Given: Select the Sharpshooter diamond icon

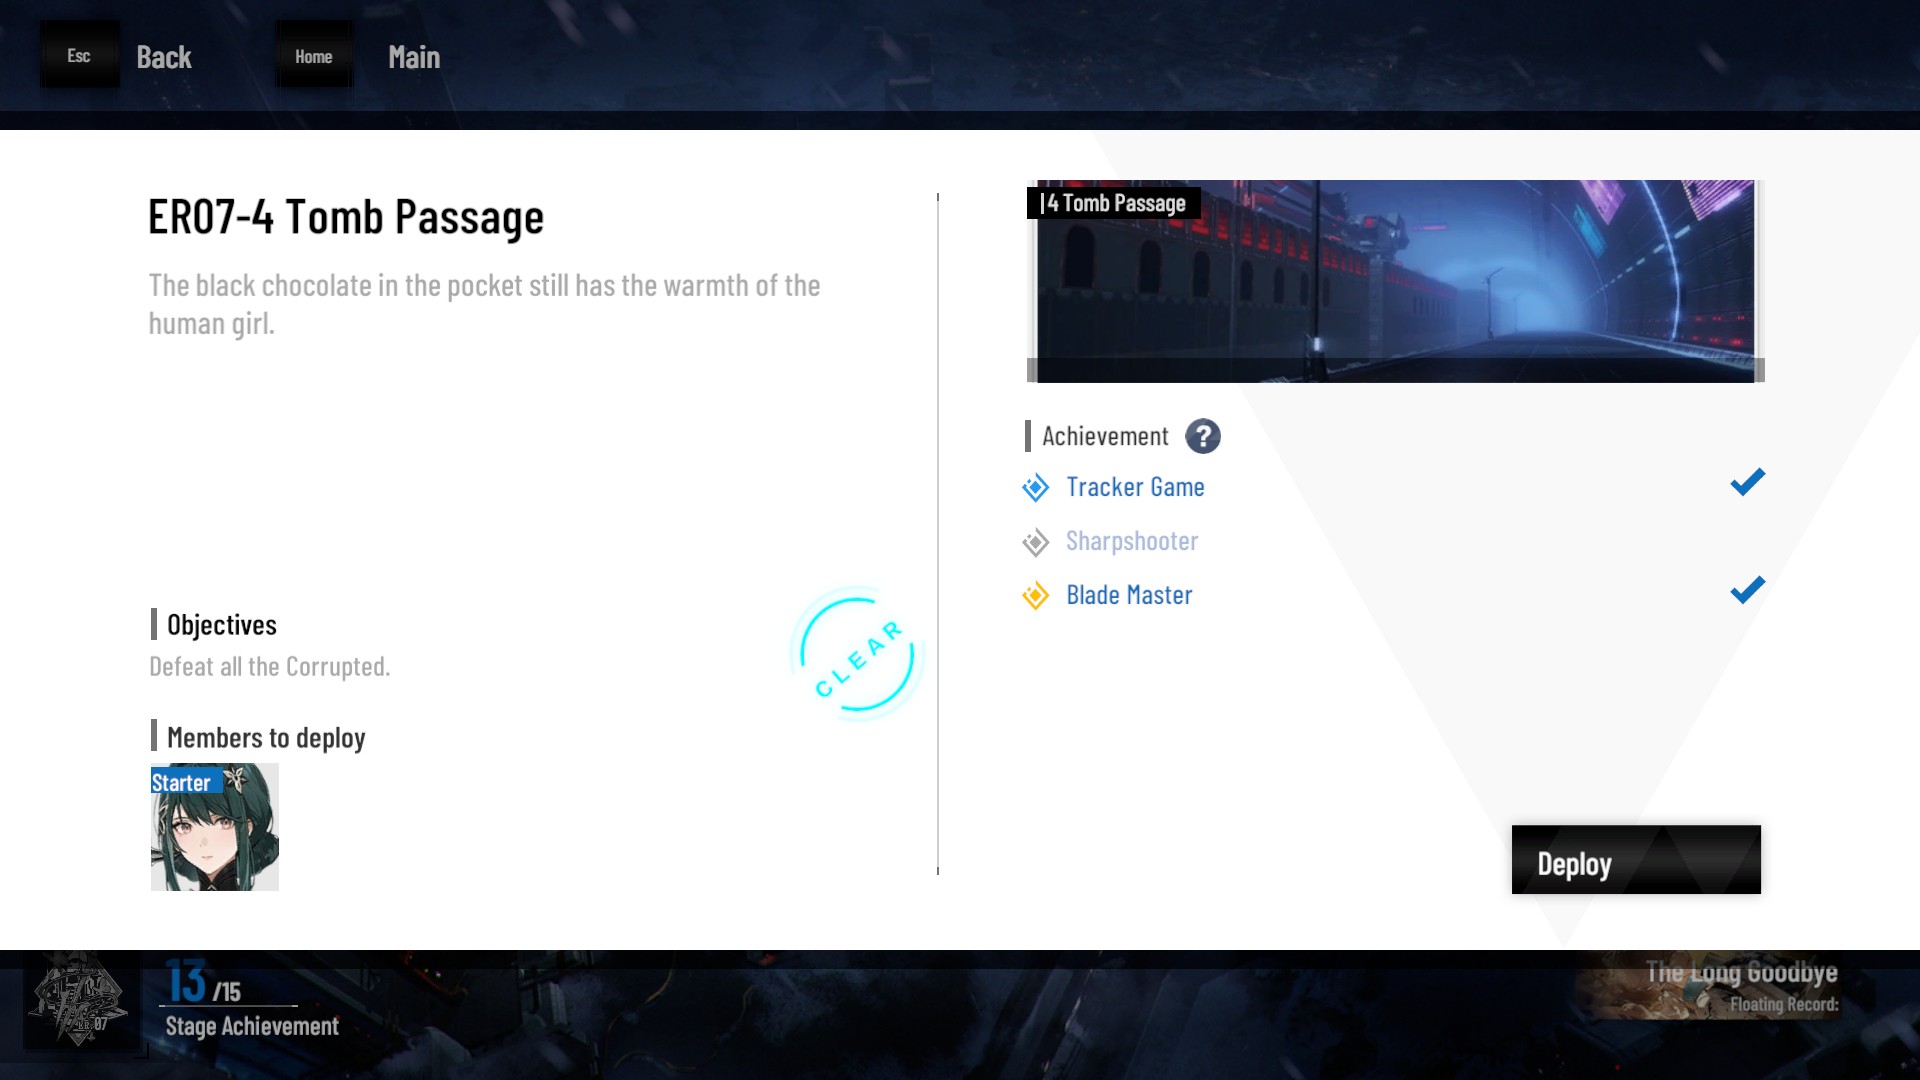Looking at the screenshot, I should (1035, 542).
